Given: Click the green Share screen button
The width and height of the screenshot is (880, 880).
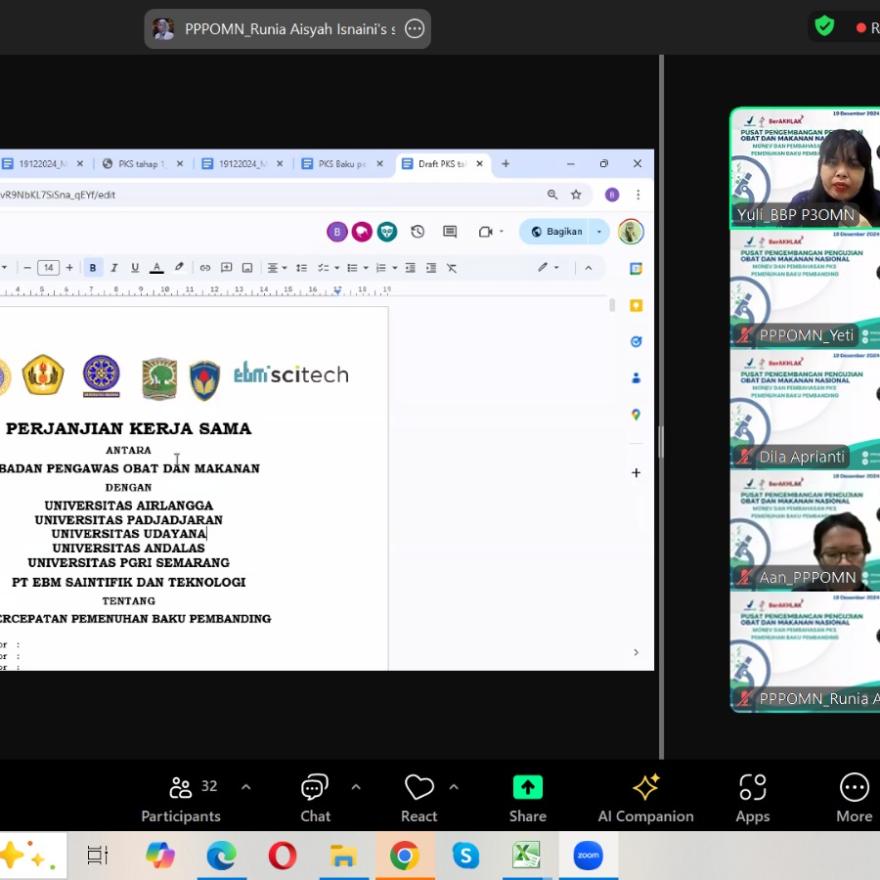Looking at the screenshot, I should click(527, 798).
